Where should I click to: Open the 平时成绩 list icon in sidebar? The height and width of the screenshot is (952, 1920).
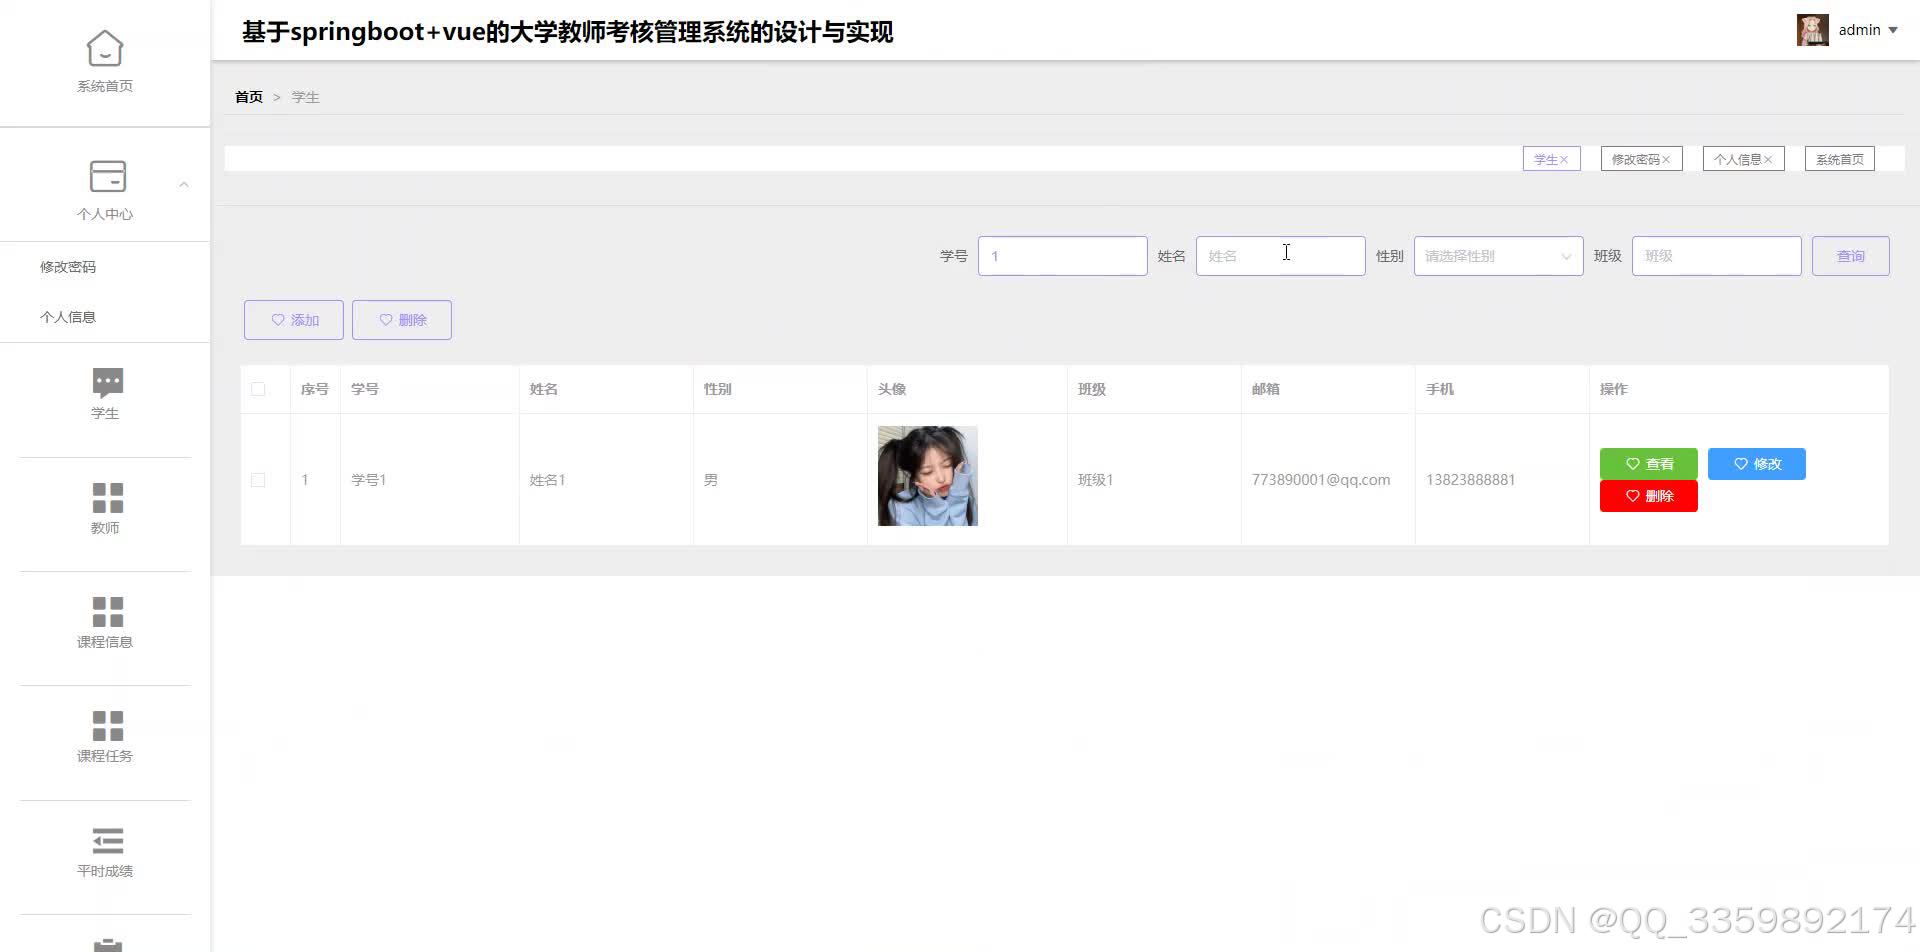tap(108, 841)
